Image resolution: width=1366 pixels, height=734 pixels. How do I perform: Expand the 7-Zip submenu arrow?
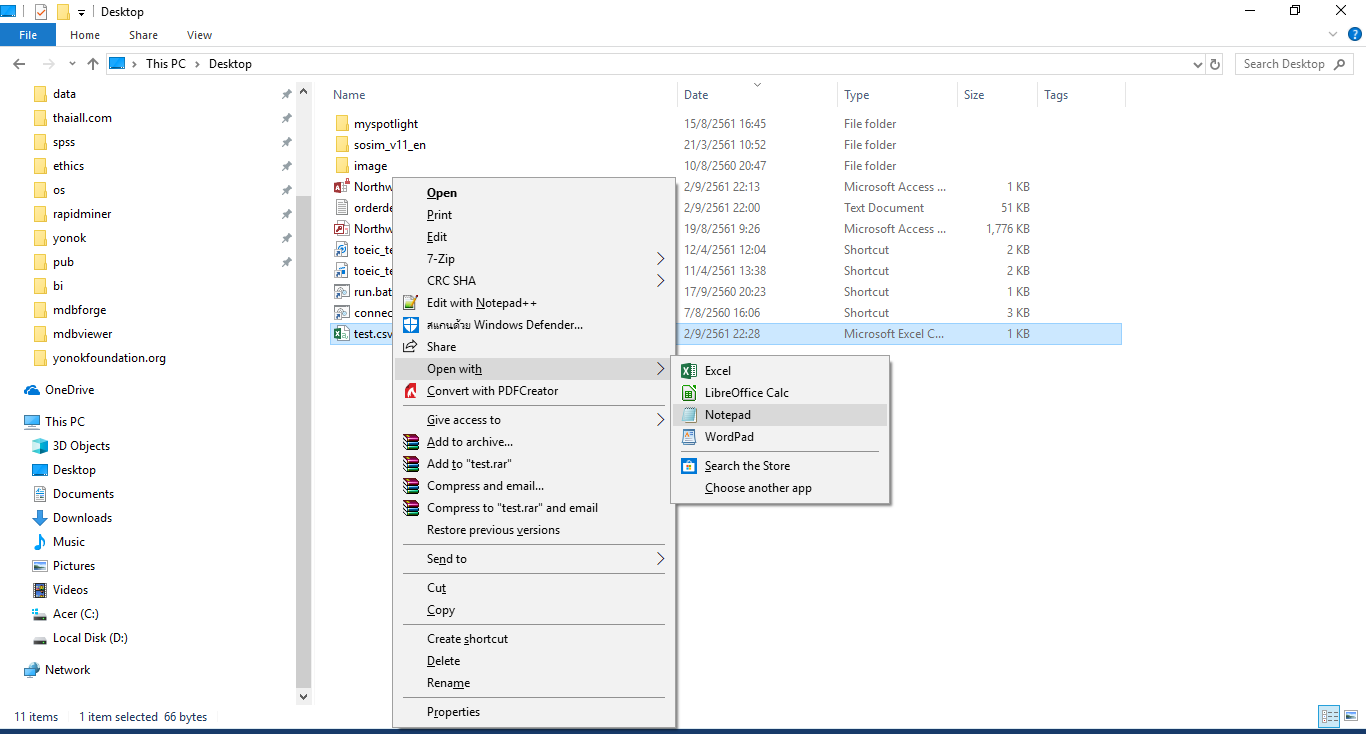660,259
